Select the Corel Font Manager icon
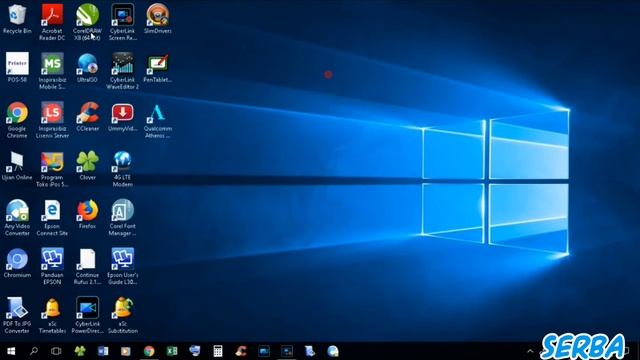 point(122,218)
